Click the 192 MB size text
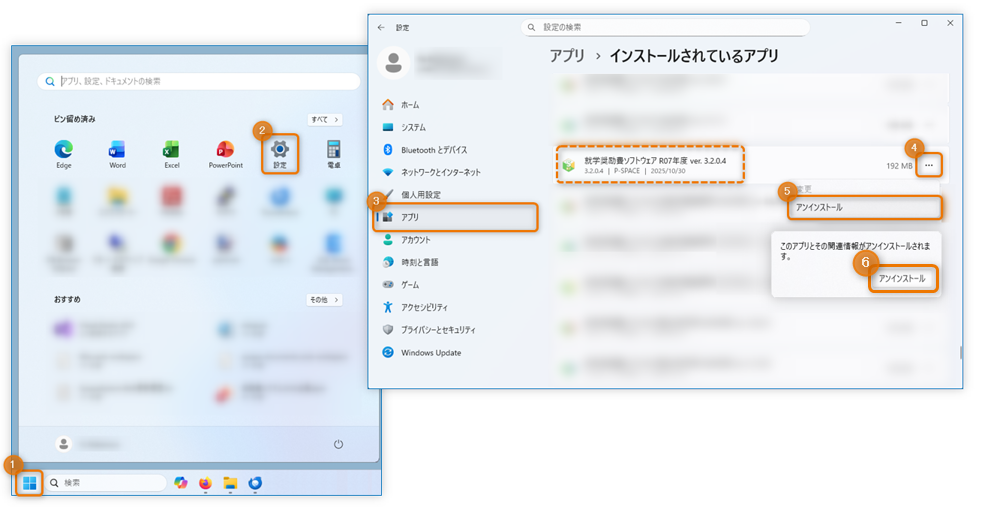The image size is (982, 507). coord(899,166)
